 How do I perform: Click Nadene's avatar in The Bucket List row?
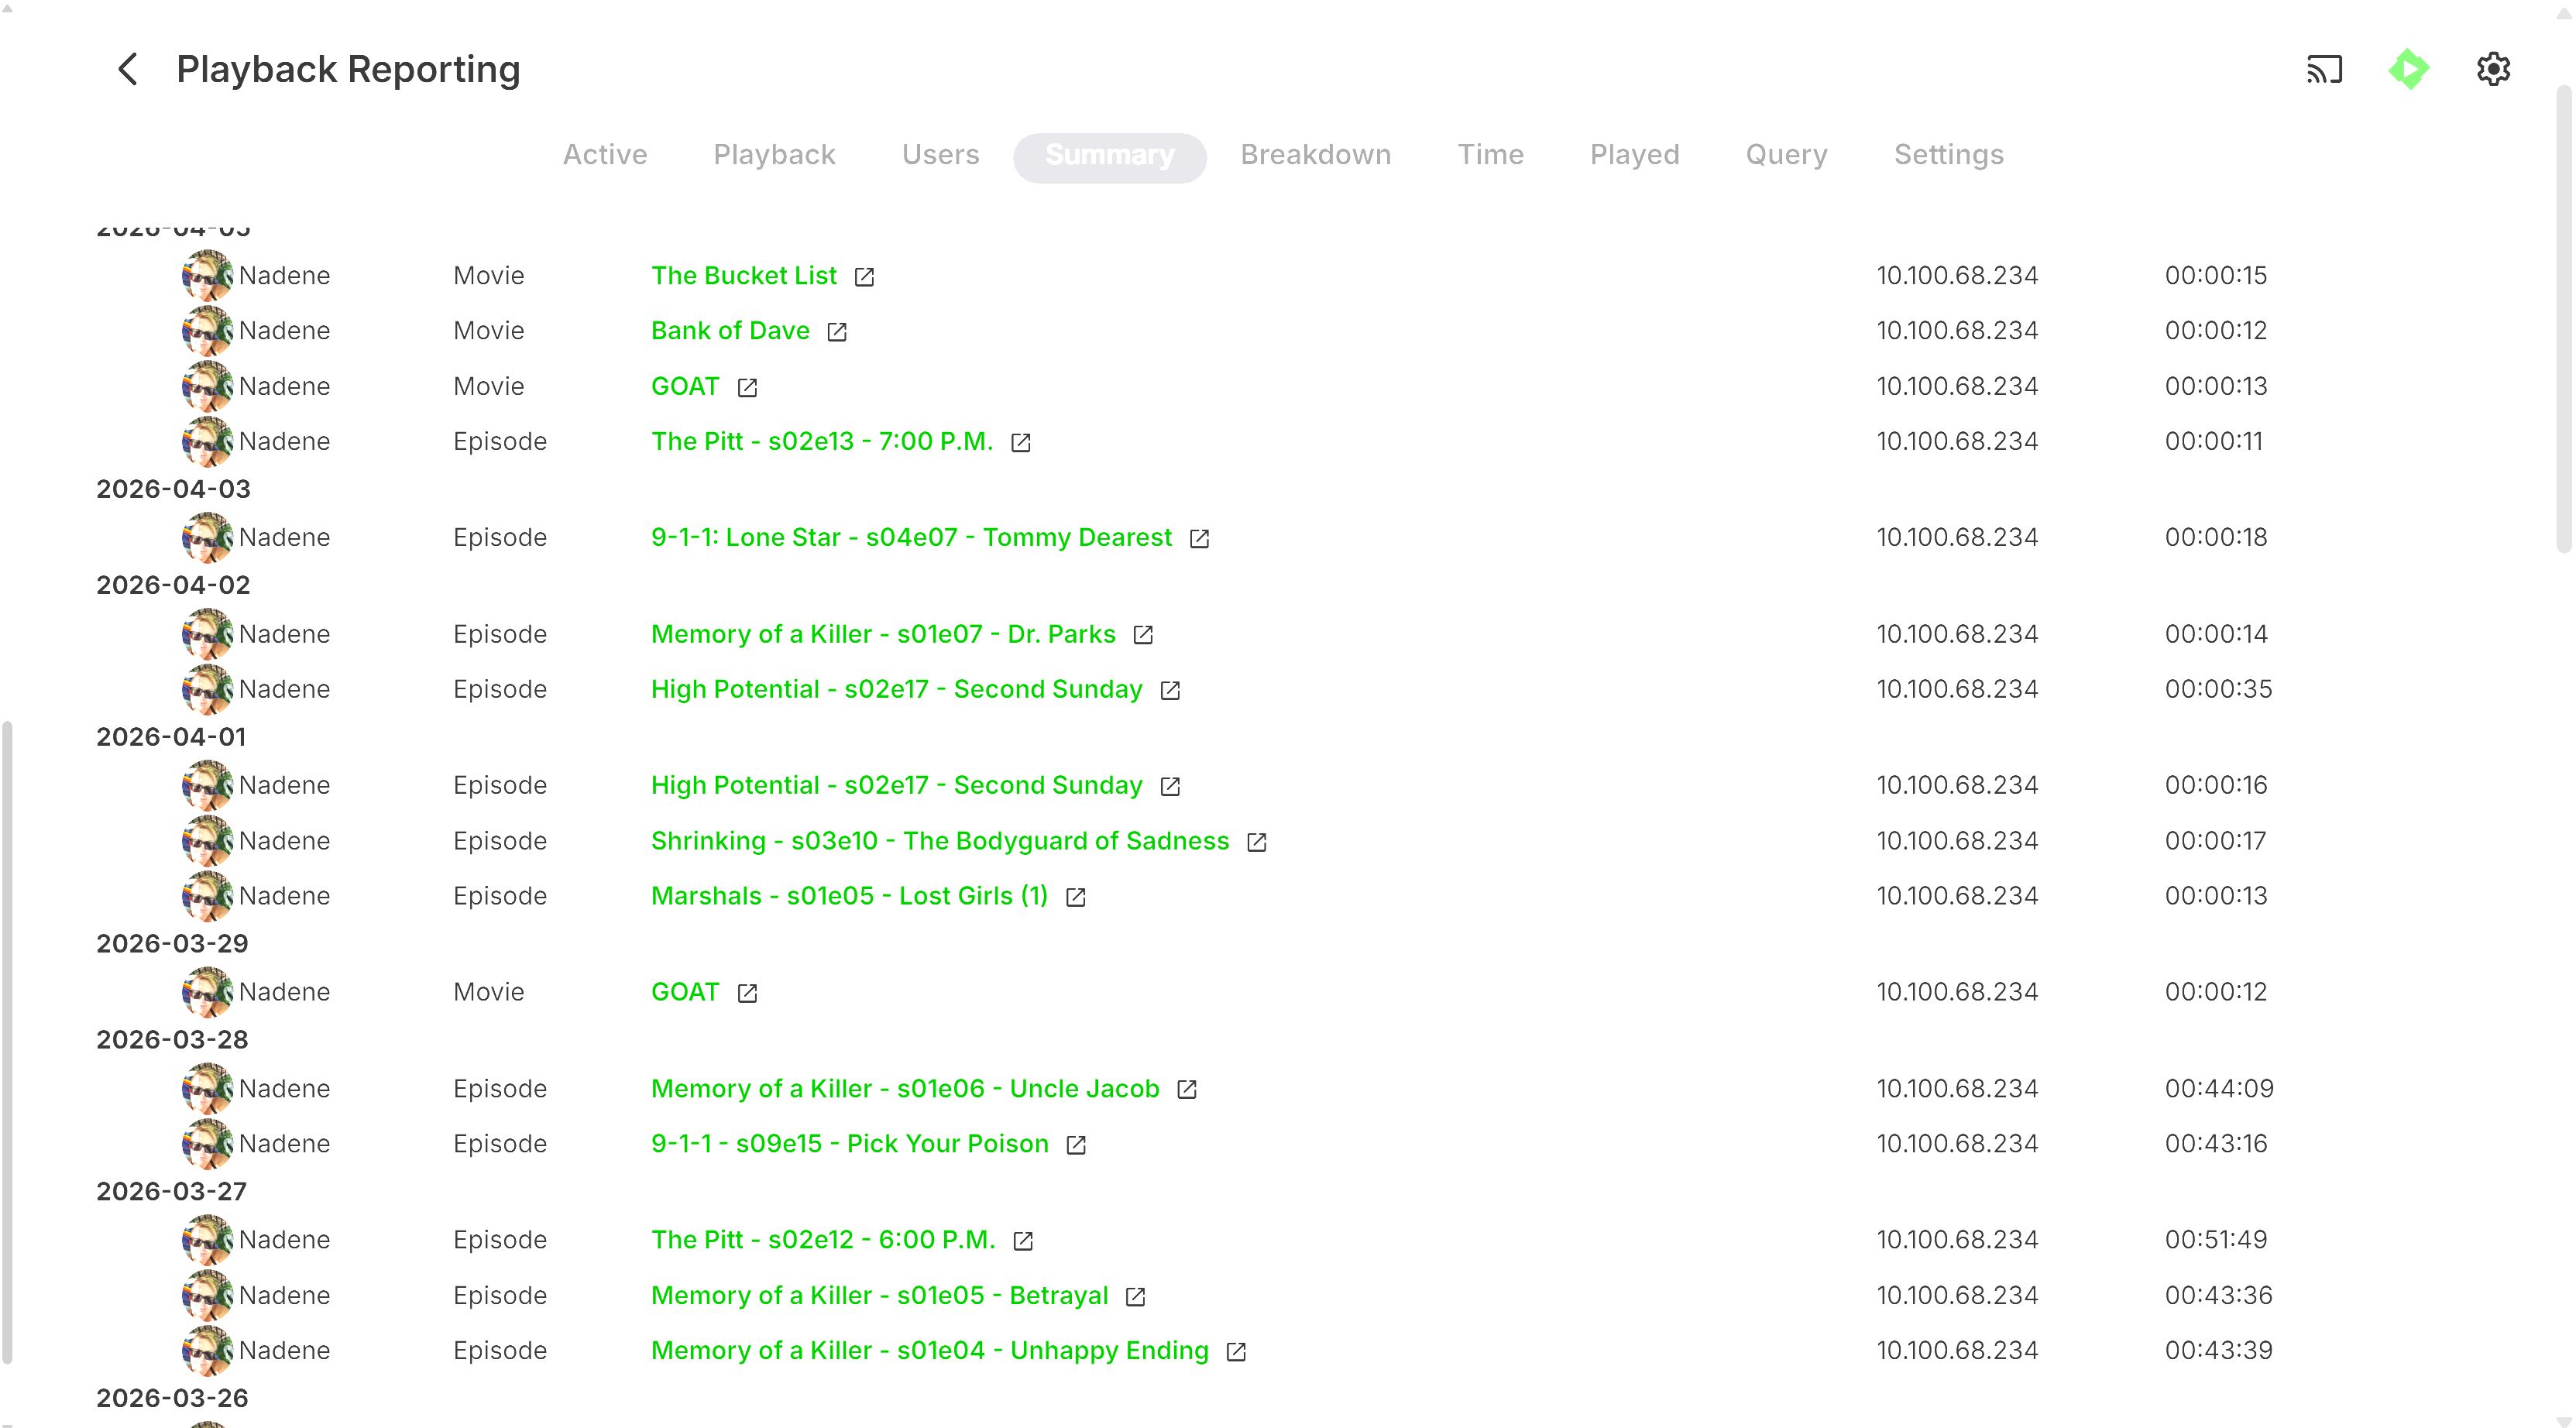click(207, 275)
